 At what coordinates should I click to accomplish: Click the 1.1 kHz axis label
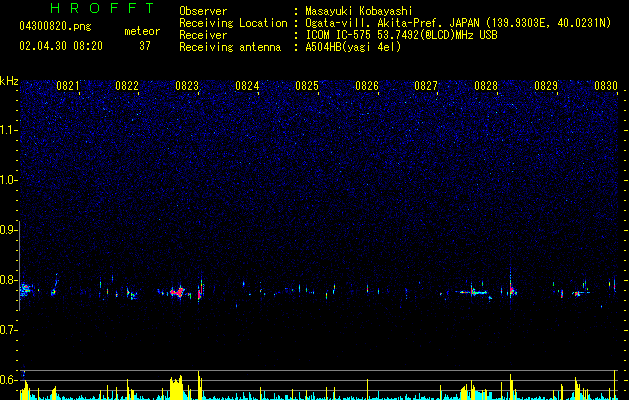8,131
